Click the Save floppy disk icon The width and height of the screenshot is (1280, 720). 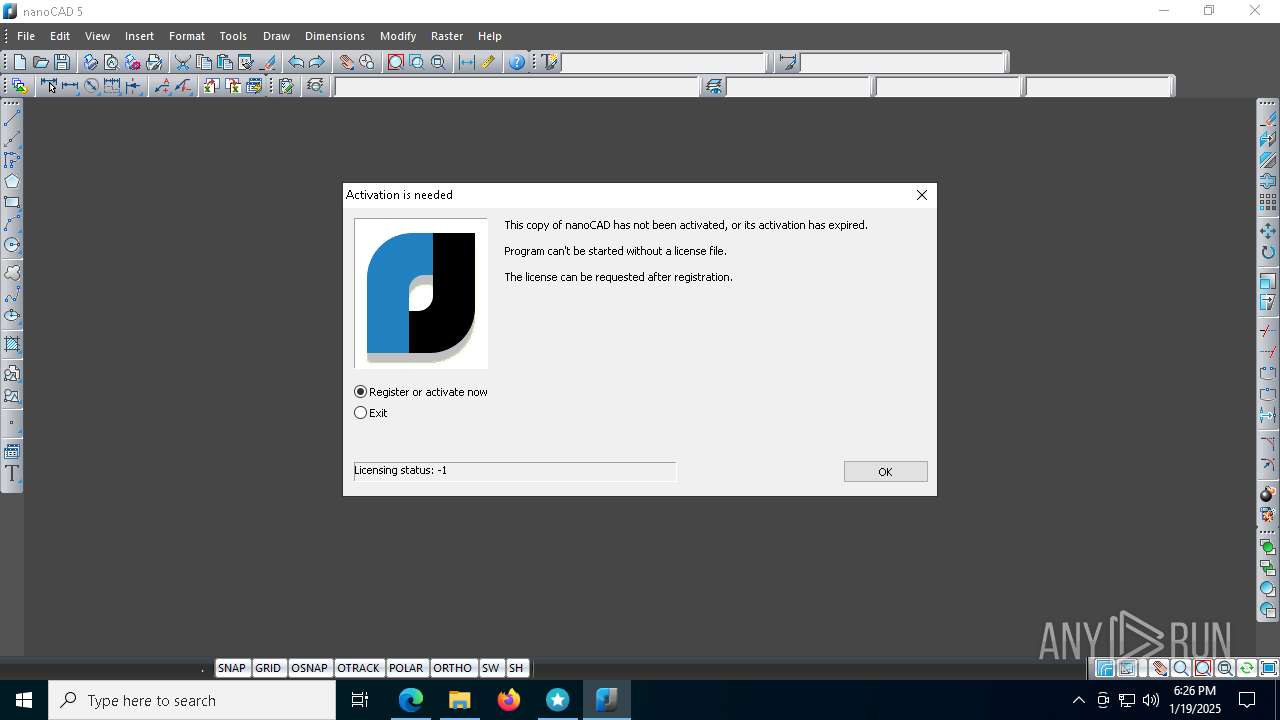62,62
